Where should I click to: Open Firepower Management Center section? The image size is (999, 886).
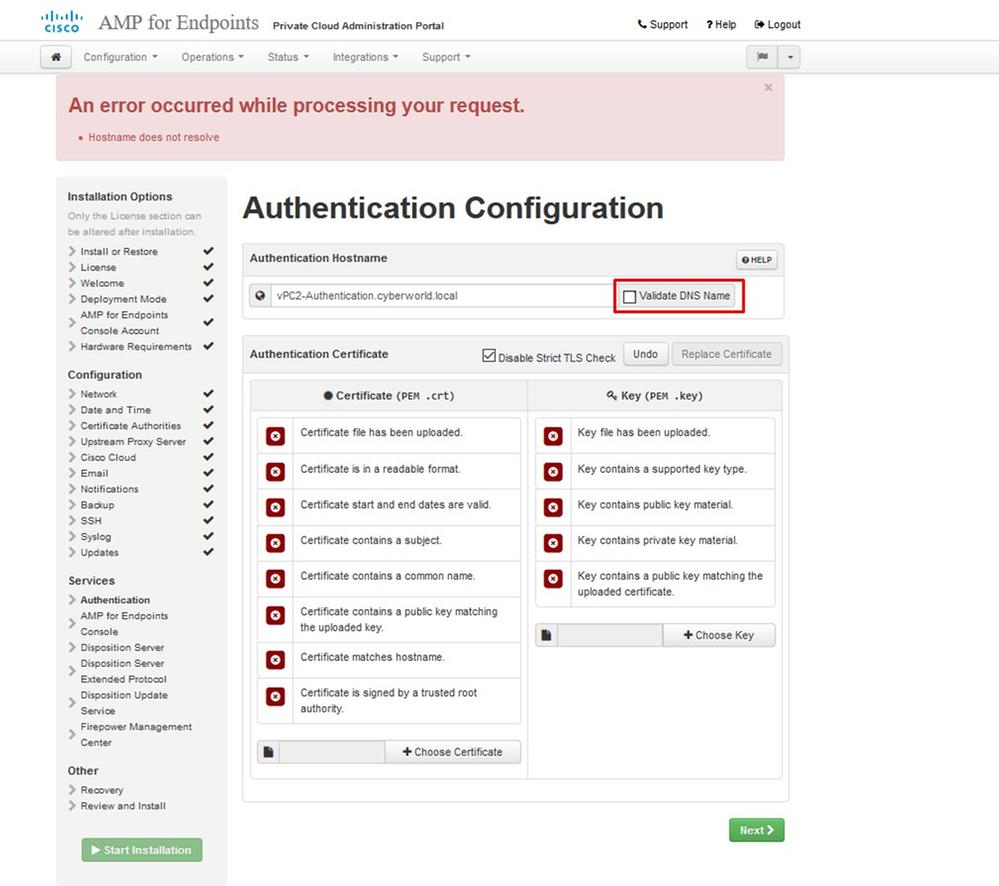coord(136,734)
